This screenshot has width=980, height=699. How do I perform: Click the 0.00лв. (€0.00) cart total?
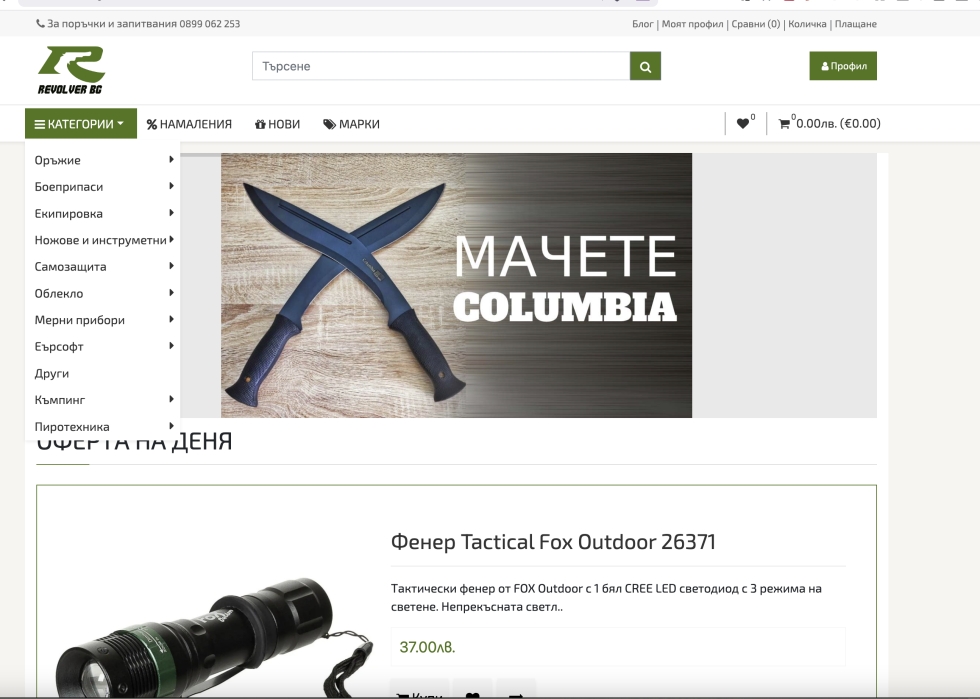838,124
